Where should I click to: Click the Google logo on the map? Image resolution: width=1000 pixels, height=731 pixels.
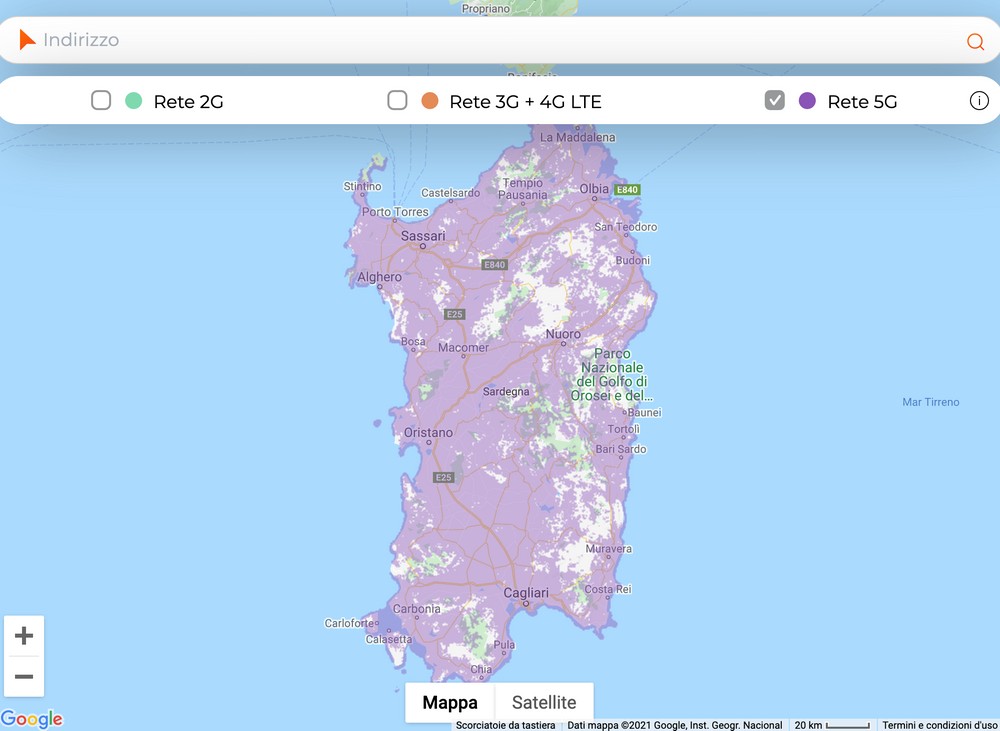[x=32, y=719]
